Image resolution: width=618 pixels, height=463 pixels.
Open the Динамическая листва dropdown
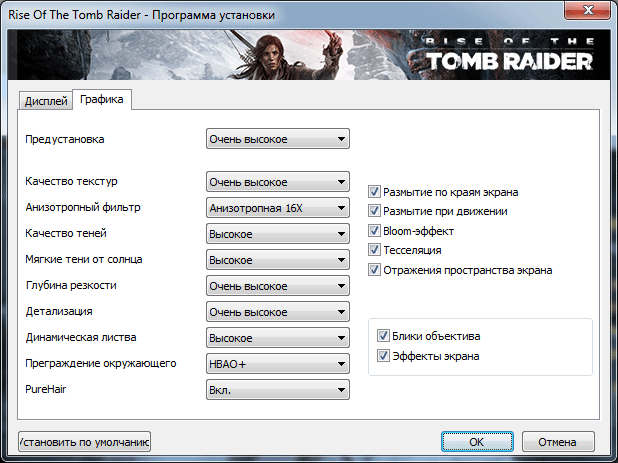click(x=277, y=338)
